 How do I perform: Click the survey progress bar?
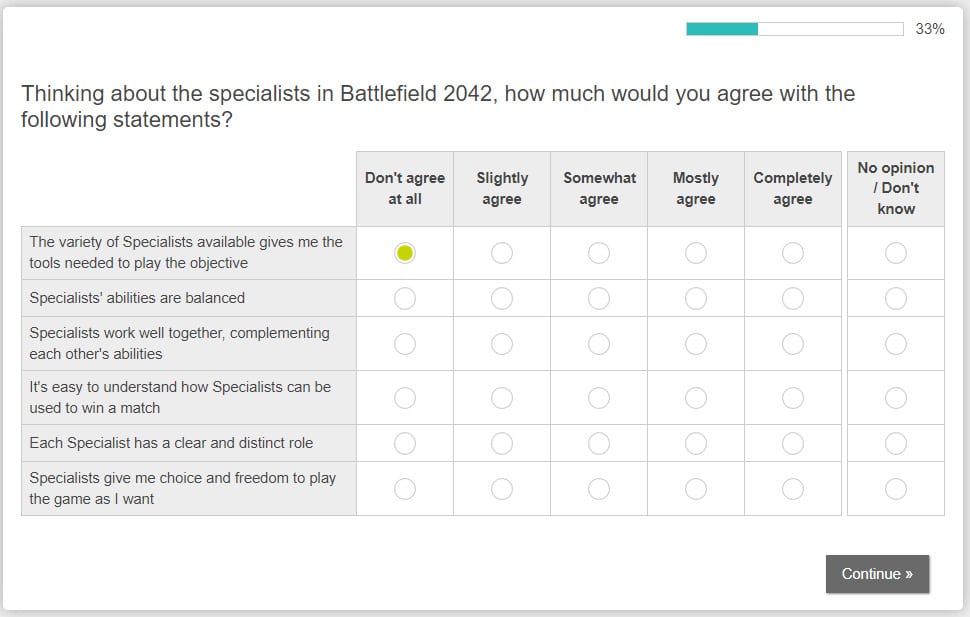[x=794, y=29]
